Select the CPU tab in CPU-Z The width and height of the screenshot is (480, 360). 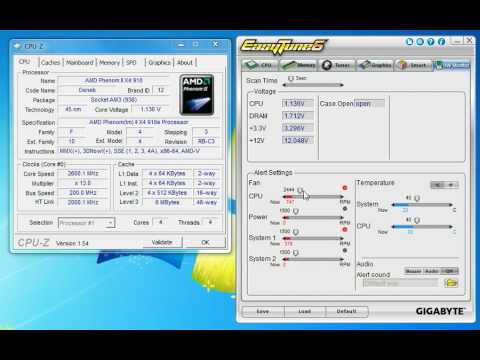click(x=25, y=62)
